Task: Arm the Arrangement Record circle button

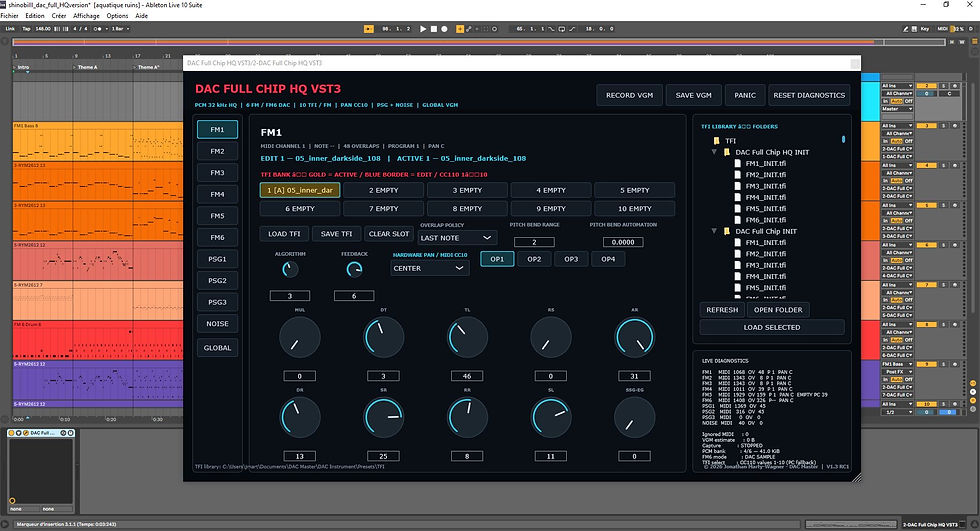Action: (444, 29)
